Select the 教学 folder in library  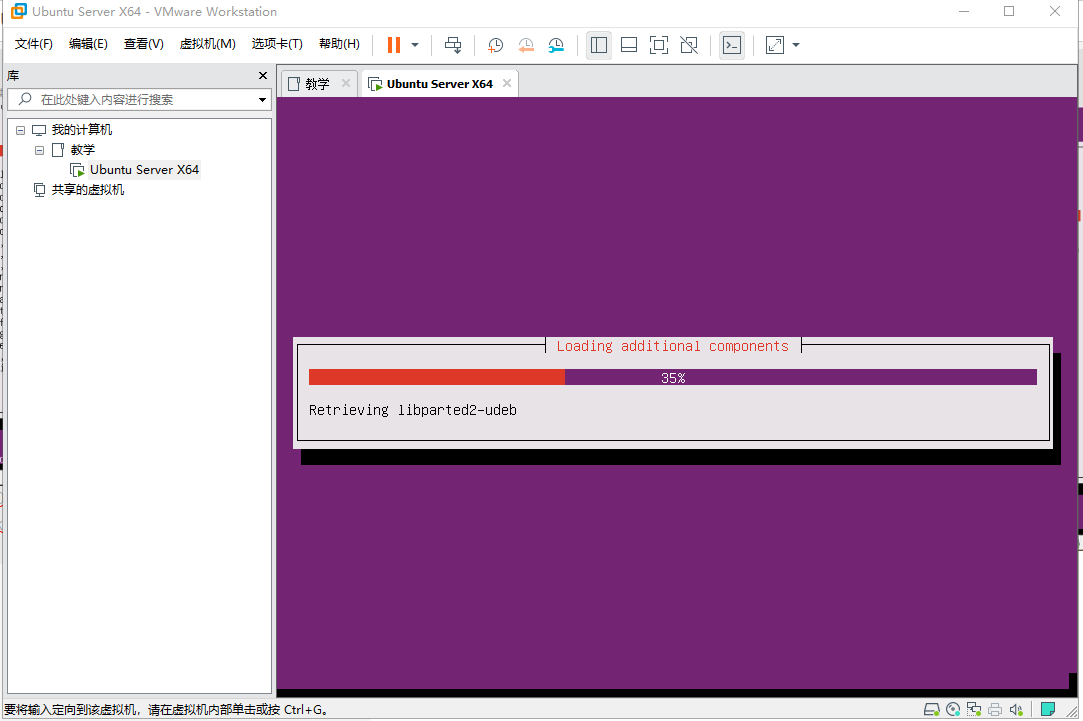pyautogui.click(x=82, y=150)
